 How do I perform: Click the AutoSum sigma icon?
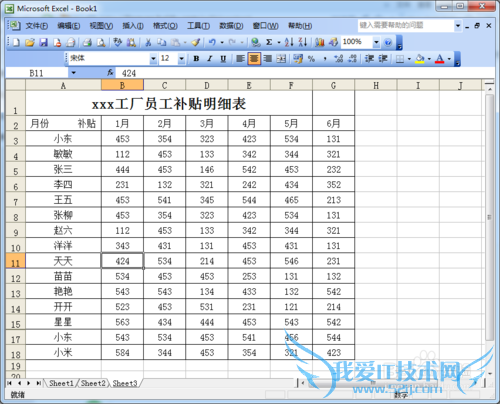tap(269, 42)
